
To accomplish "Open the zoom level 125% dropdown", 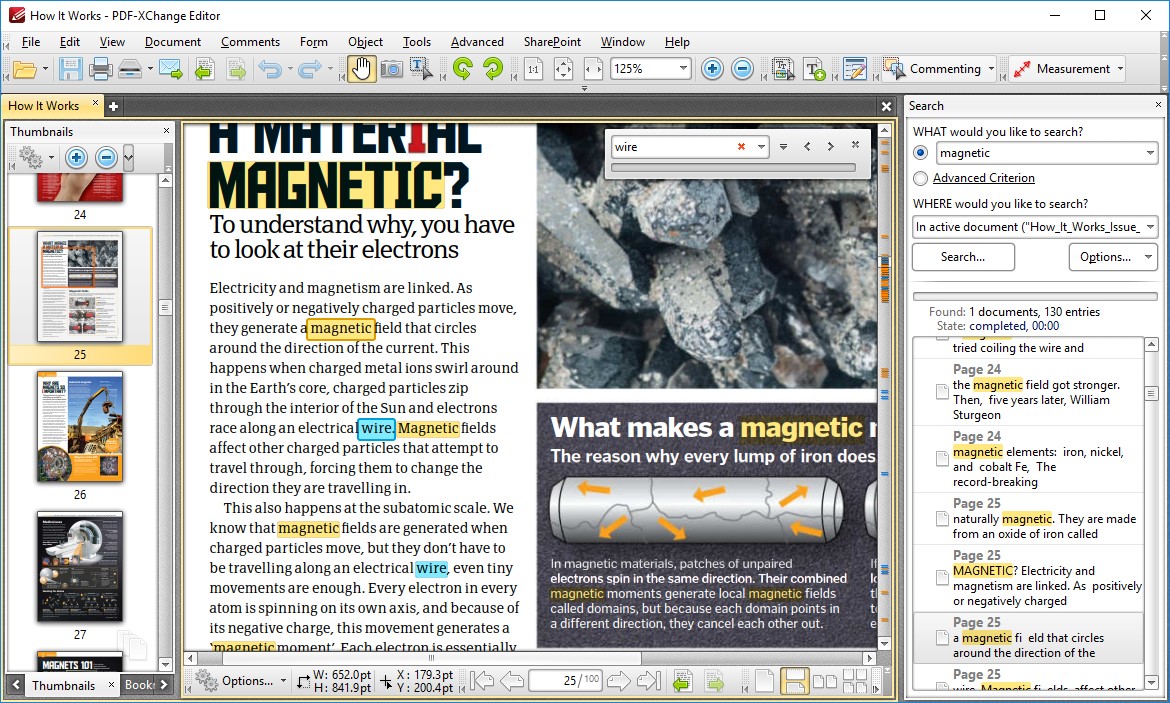I will point(683,69).
